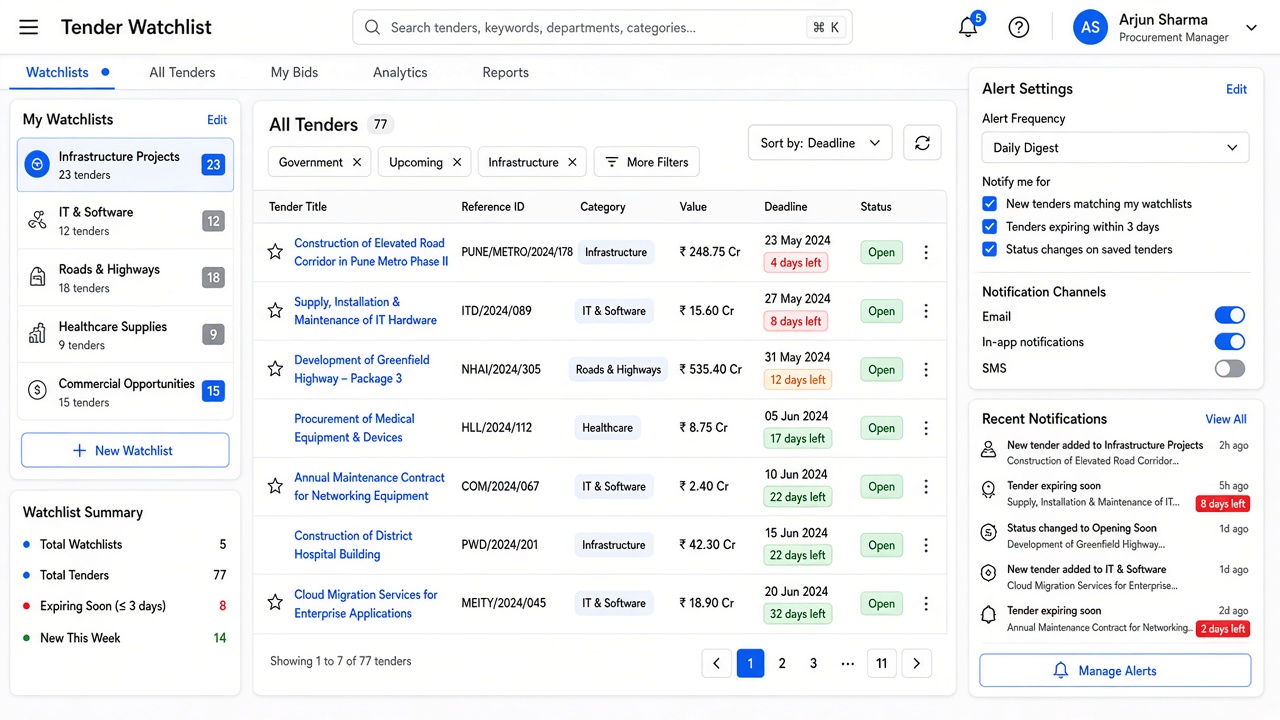Go to the next page arrow
This screenshot has height=720, width=1280.
pos(917,663)
